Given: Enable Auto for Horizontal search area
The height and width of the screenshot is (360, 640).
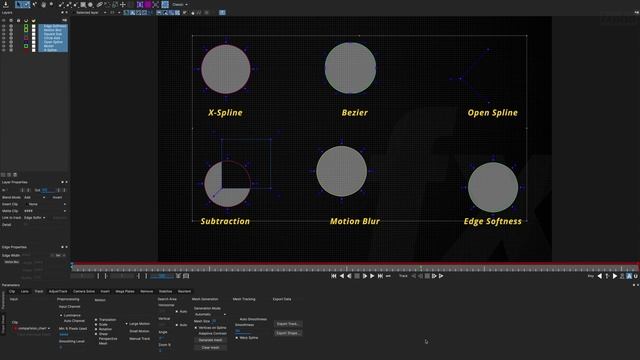Looking at the screenshot, I should tap(177, 311).
